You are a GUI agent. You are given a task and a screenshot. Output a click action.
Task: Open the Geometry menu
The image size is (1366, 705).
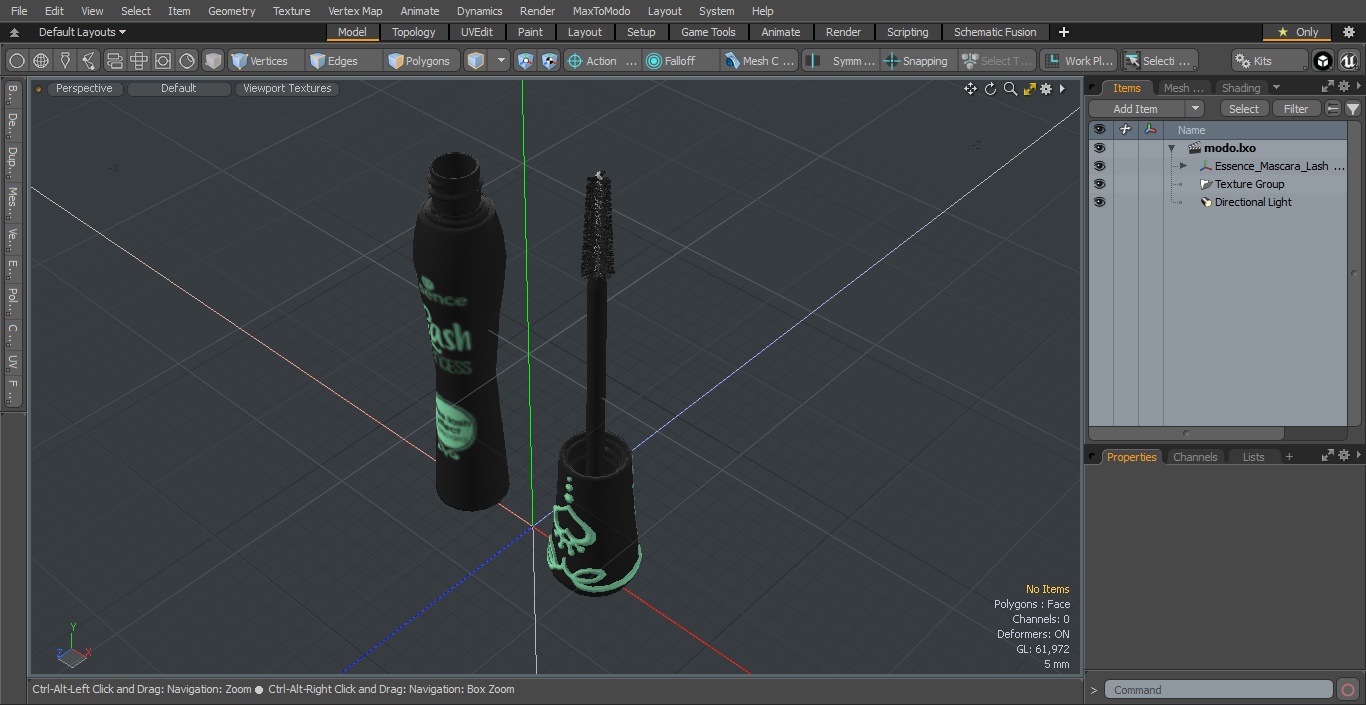click(231, 11)
